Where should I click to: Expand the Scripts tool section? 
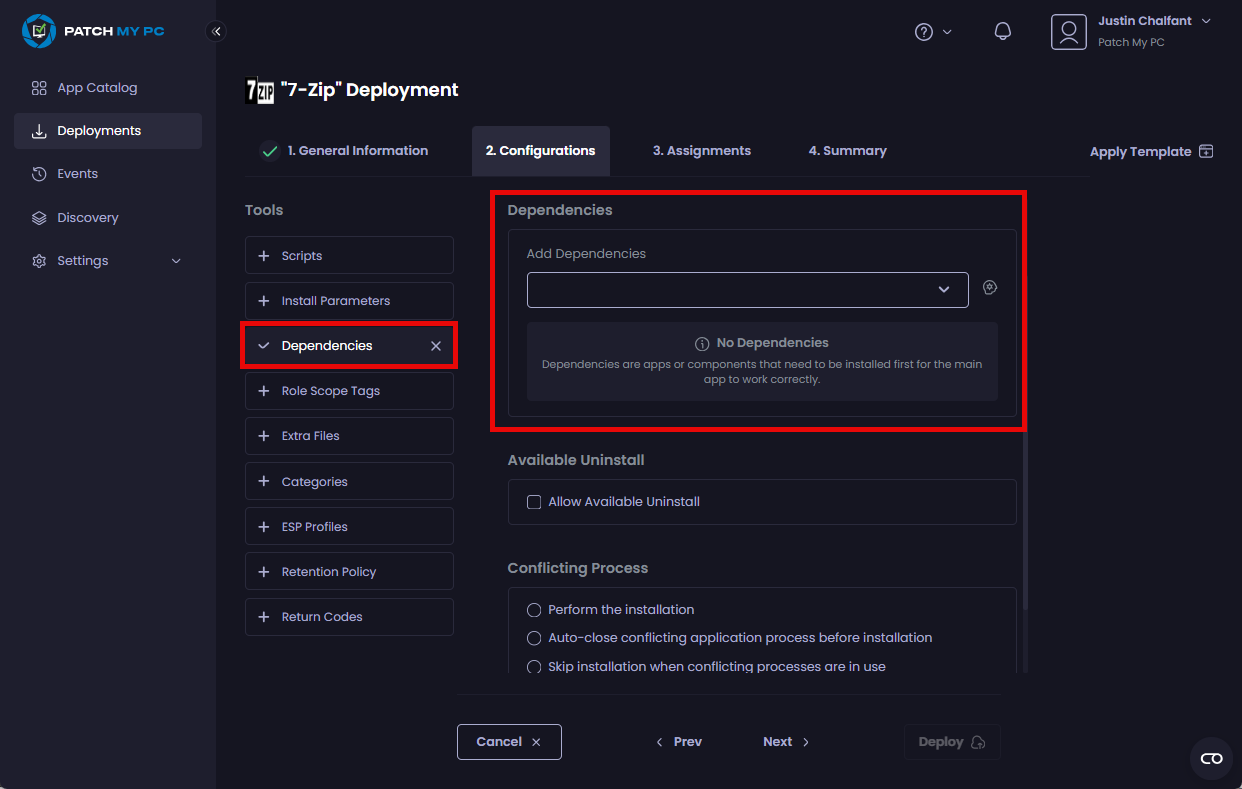(x=349, y=256)
